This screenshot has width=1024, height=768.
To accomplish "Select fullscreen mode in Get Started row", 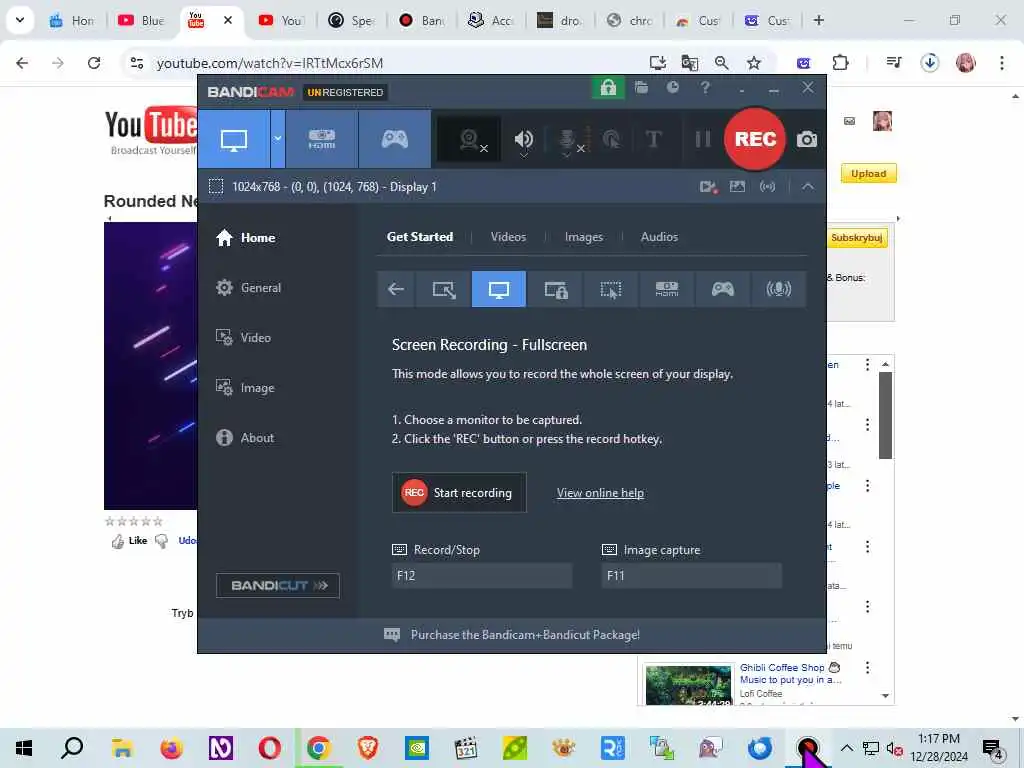I will 499,289.
